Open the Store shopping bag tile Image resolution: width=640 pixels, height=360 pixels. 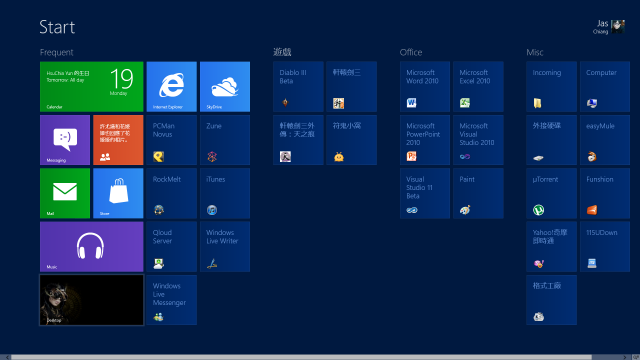click(x=118, y=193)
